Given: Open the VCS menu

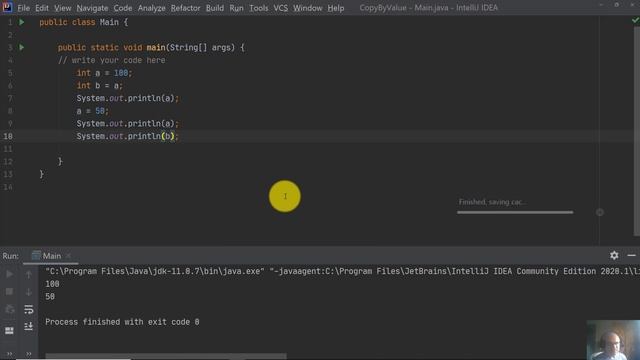Looking at the screenshot, I should click(280, 8).
